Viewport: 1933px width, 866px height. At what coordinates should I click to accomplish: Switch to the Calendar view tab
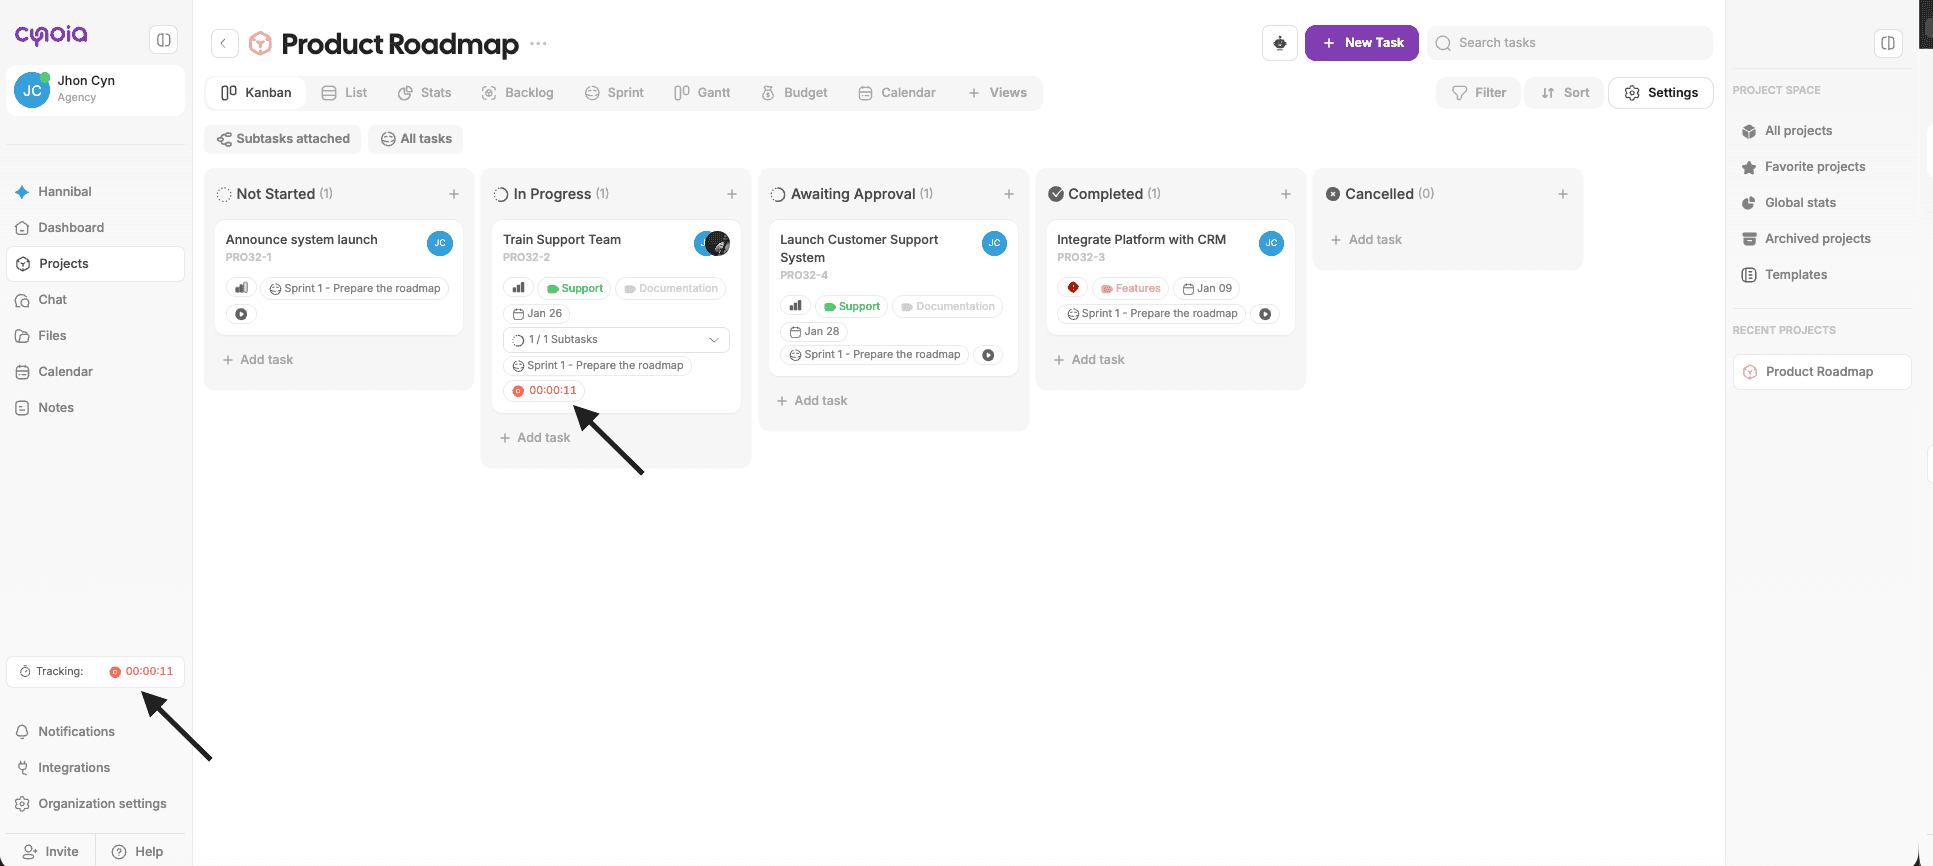click(897, 93)
